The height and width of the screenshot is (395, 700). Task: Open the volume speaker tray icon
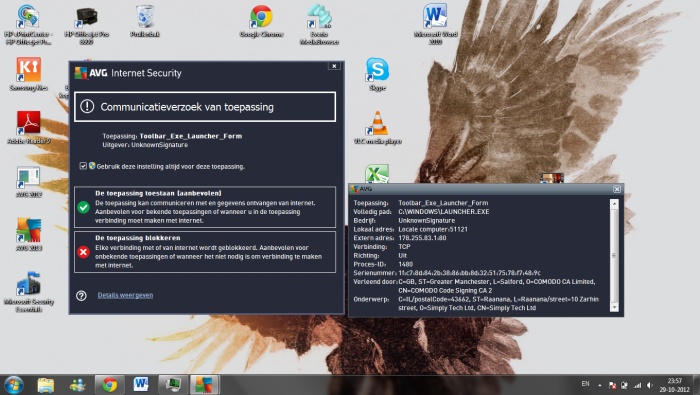click(650, 385)
